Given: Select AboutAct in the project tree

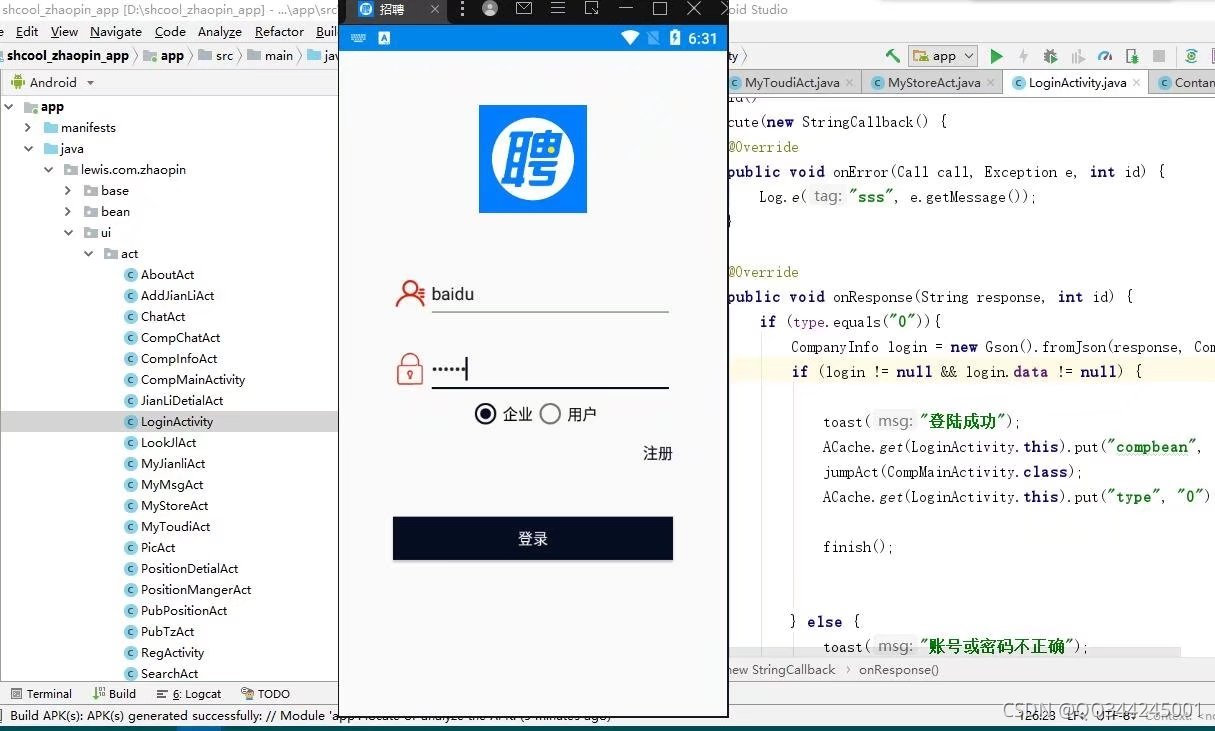Looking at the screenshot, I should [x=169, y=275].
